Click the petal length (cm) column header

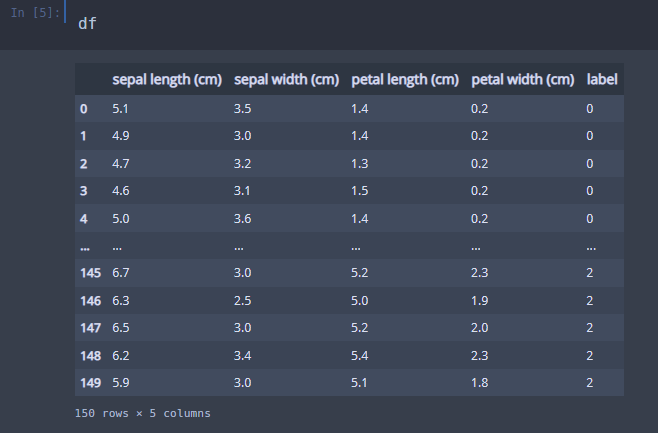point(405,79)
